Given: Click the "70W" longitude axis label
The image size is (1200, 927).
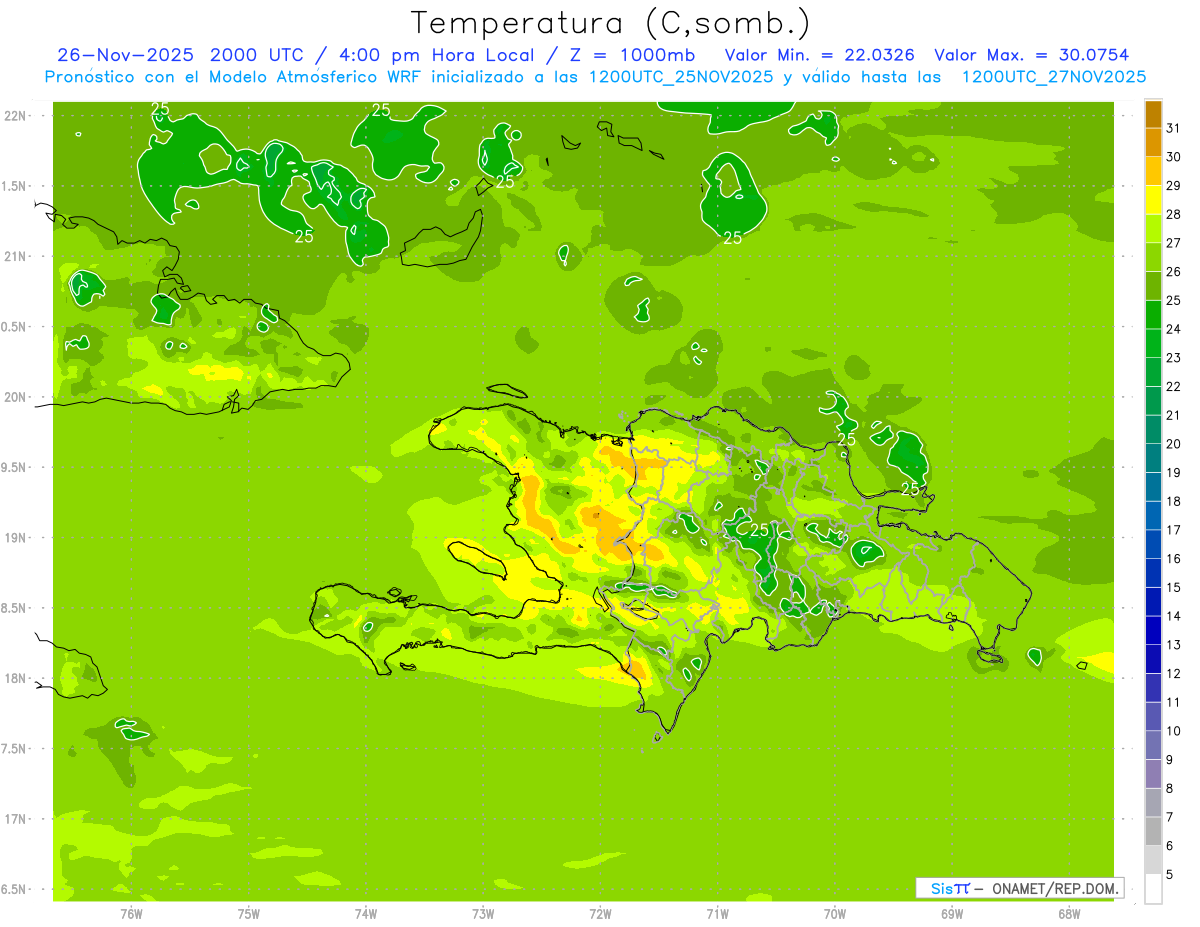Looking at the screenshot, I should (835, 913).
